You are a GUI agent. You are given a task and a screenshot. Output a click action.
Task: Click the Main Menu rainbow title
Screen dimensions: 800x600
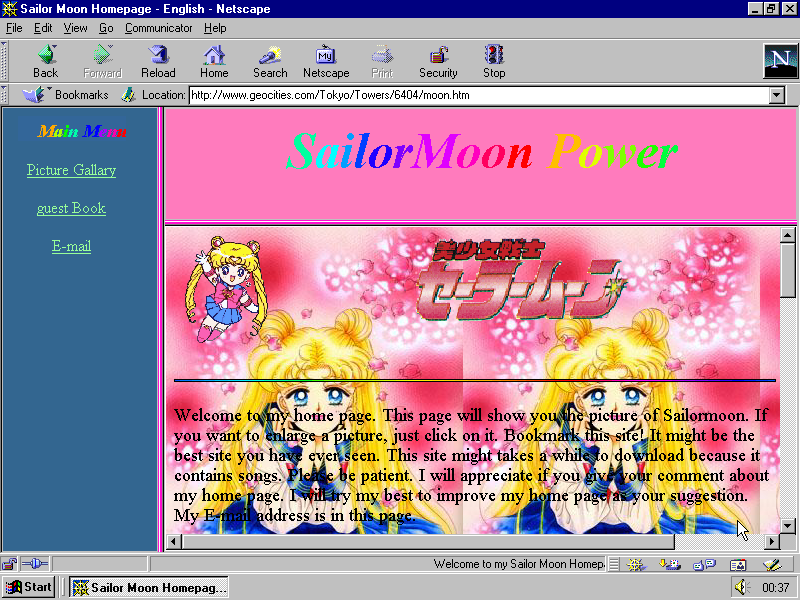tap(82, 131)
